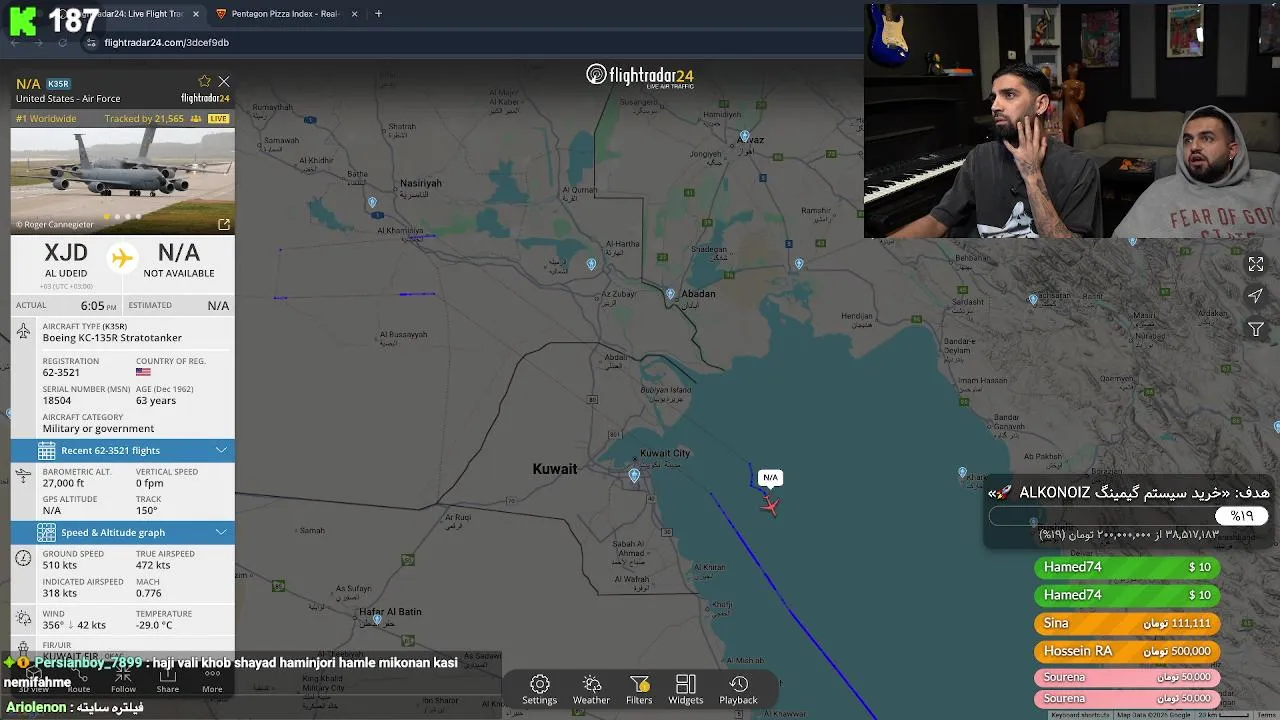Open the More options in panel footer
This screenshot has width=1280, height=720.
[212, 681]
